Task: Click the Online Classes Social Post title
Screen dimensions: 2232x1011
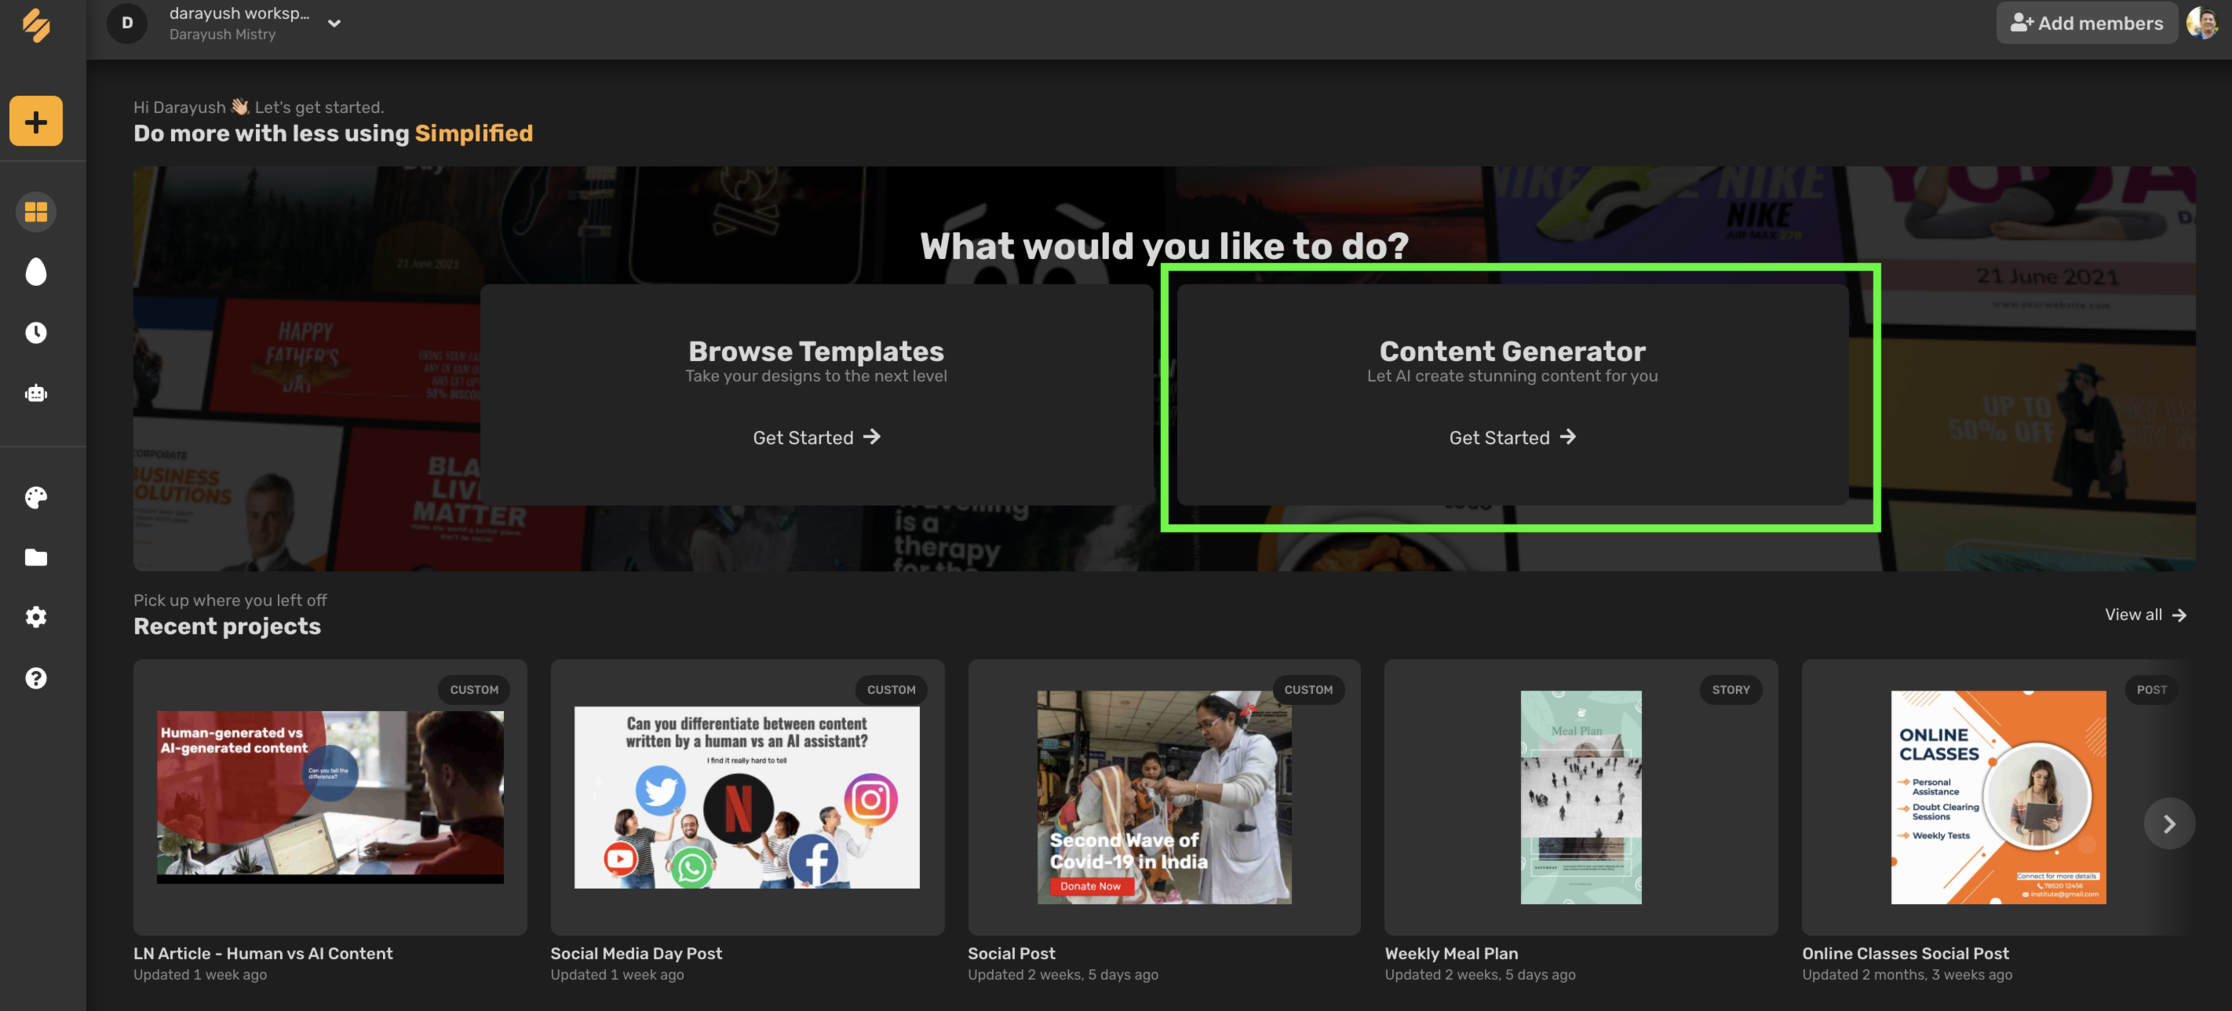Action: [1905, 954]
